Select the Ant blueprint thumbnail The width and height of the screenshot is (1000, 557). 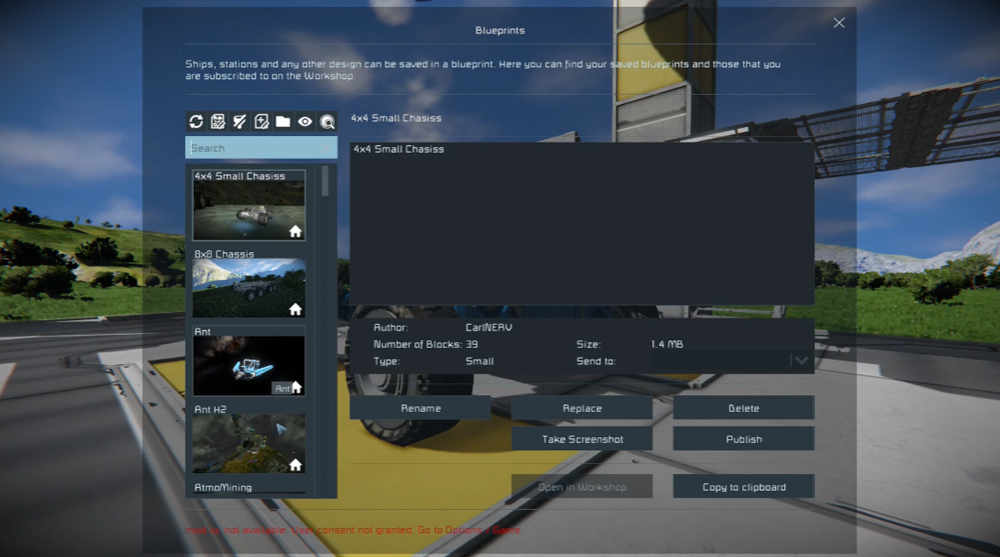(x=249, y=365)
